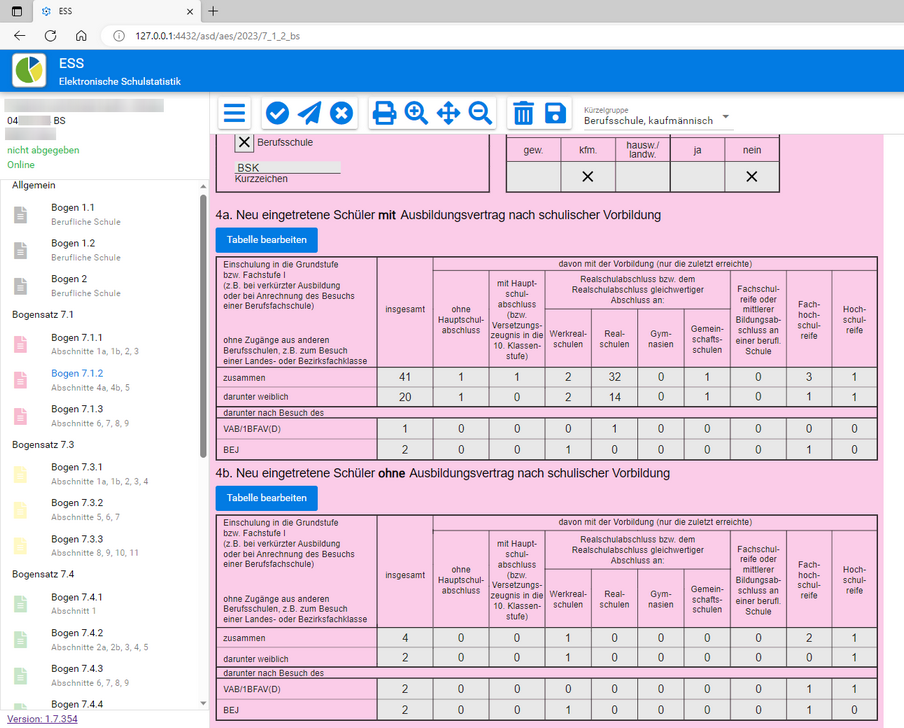Toggle the empty gew. cell
The image size is (904, 728).
click(x=533, y=176)
